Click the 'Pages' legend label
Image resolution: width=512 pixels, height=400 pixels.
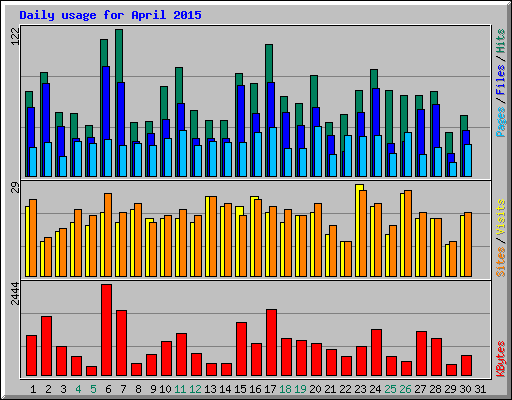tap(501, 122)
